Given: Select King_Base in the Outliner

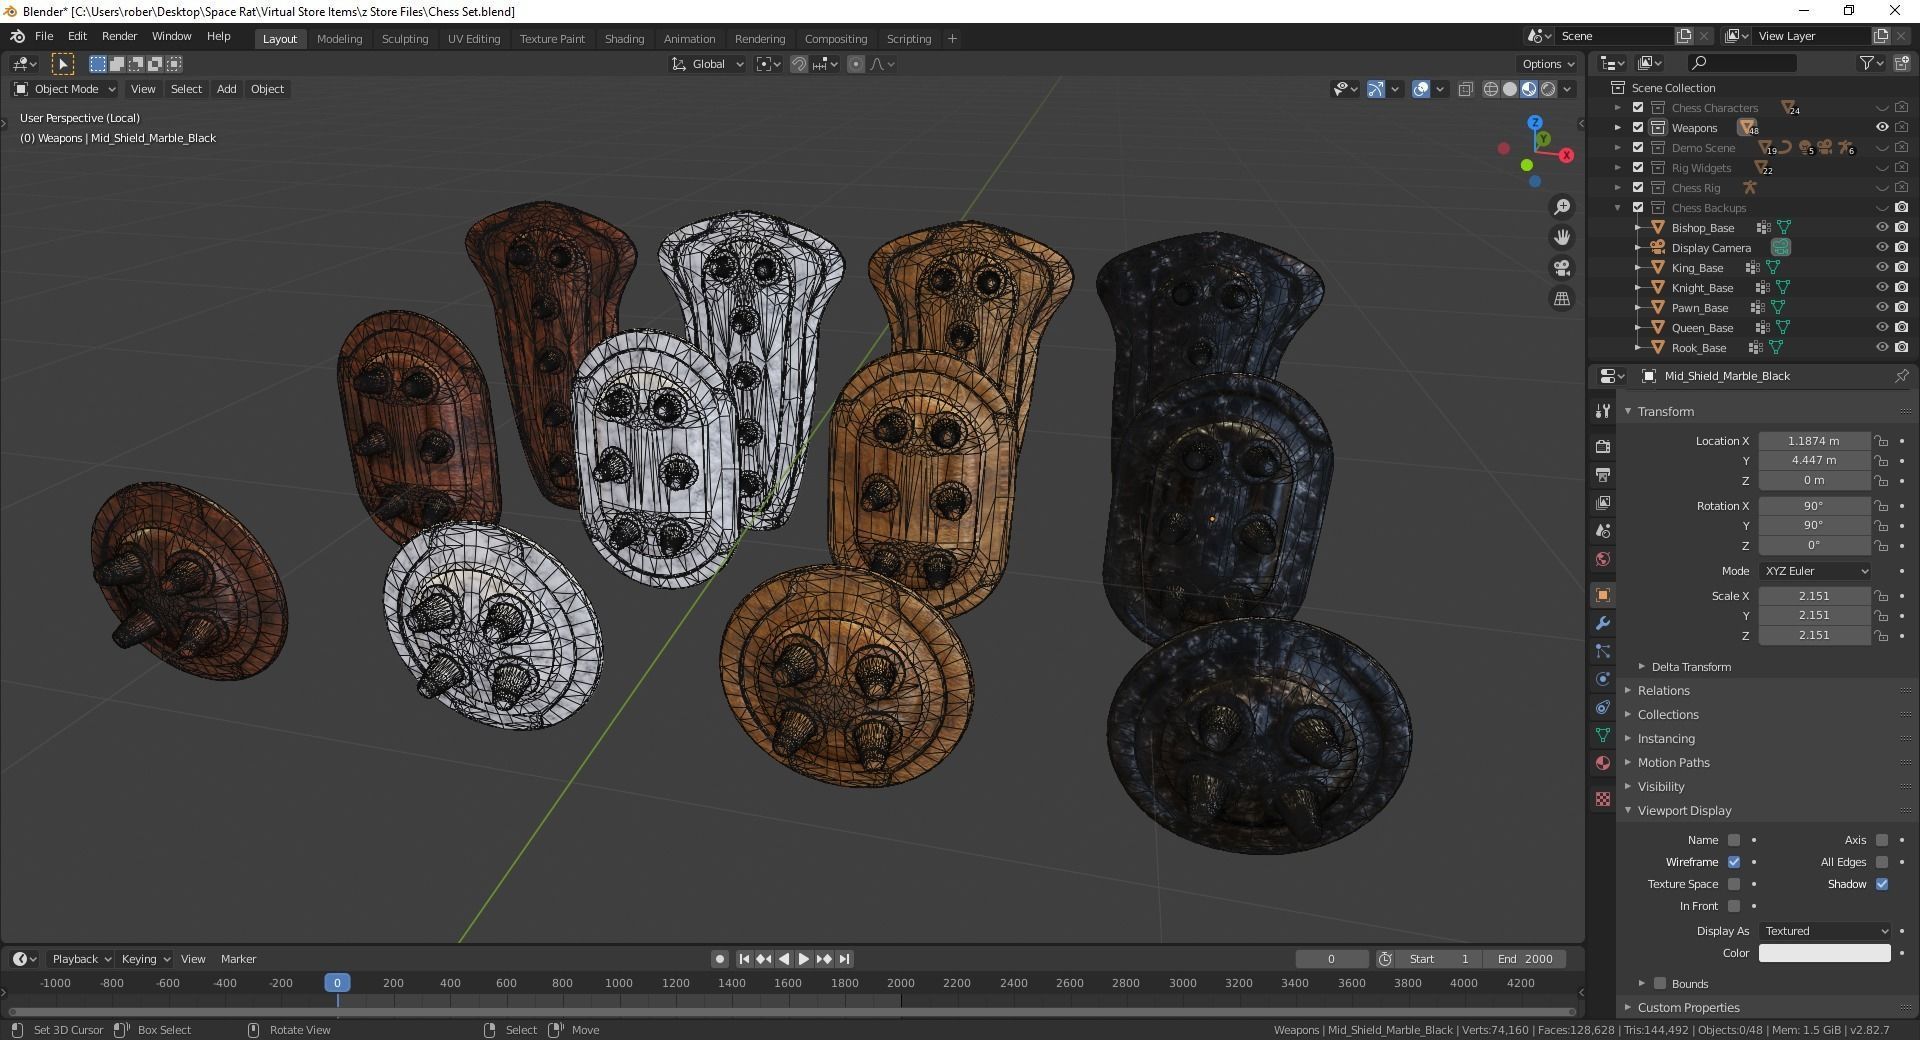Looking at the screenshot, I should pos(1697,268).
